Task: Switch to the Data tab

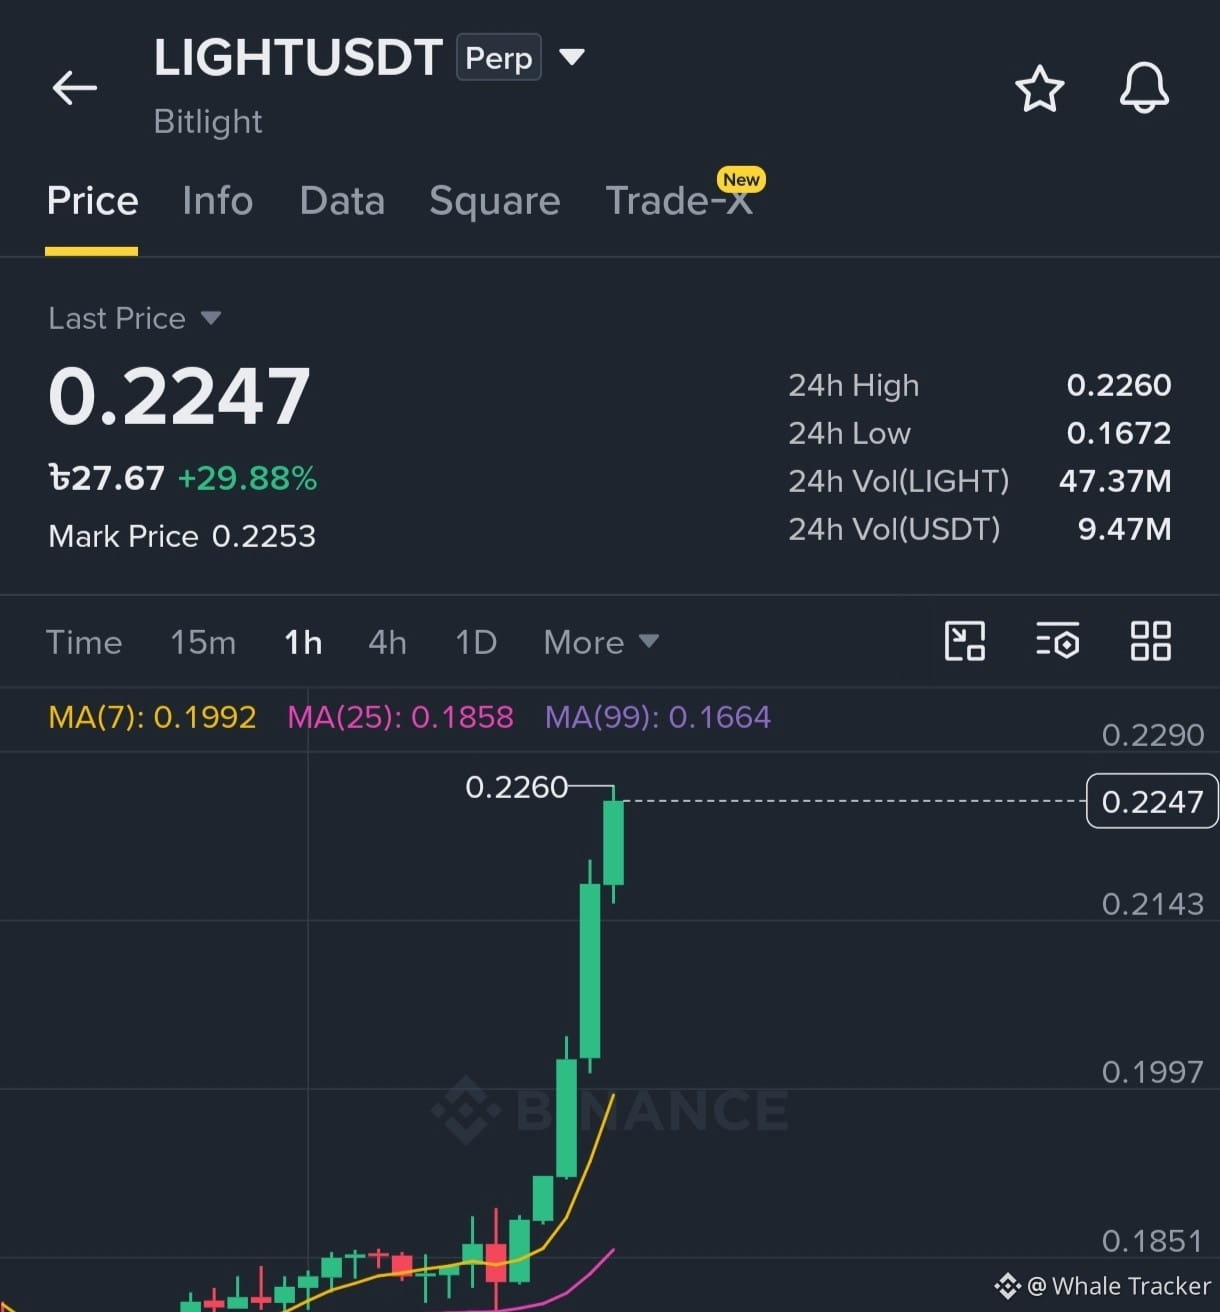Action: point(342,201)
